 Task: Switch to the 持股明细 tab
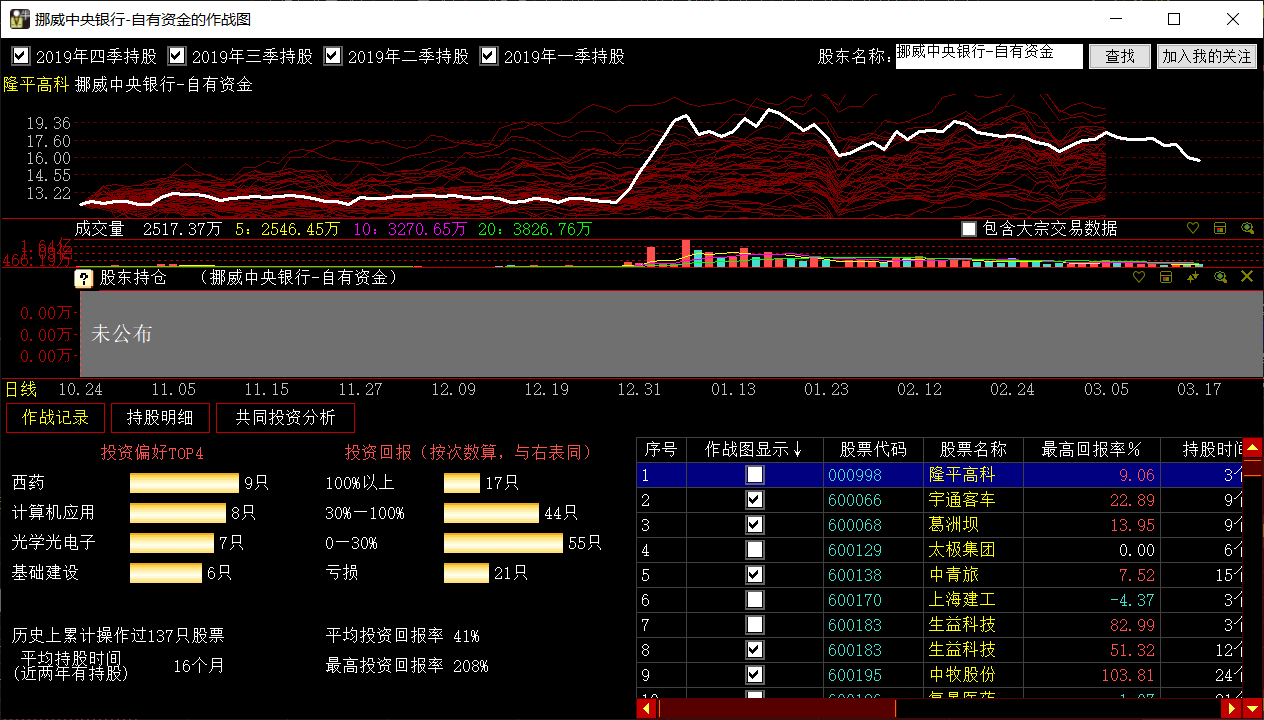[x=160, y=418]
